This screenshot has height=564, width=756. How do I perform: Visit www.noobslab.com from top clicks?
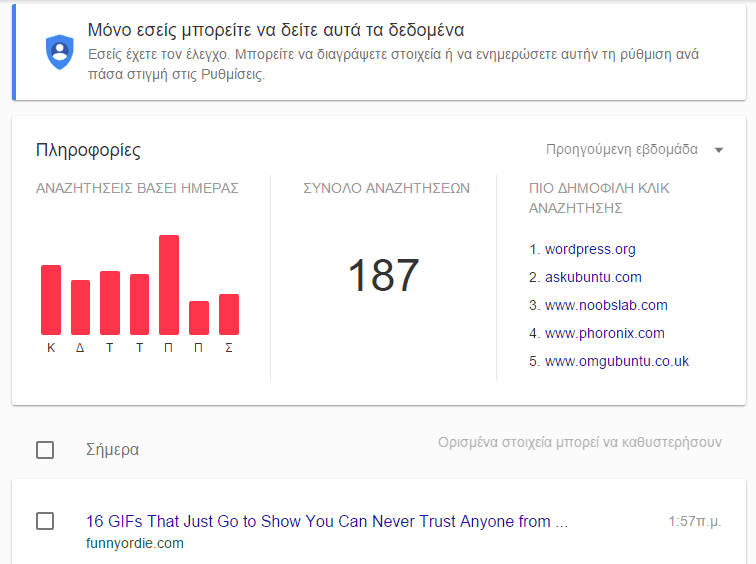[606, 305]
